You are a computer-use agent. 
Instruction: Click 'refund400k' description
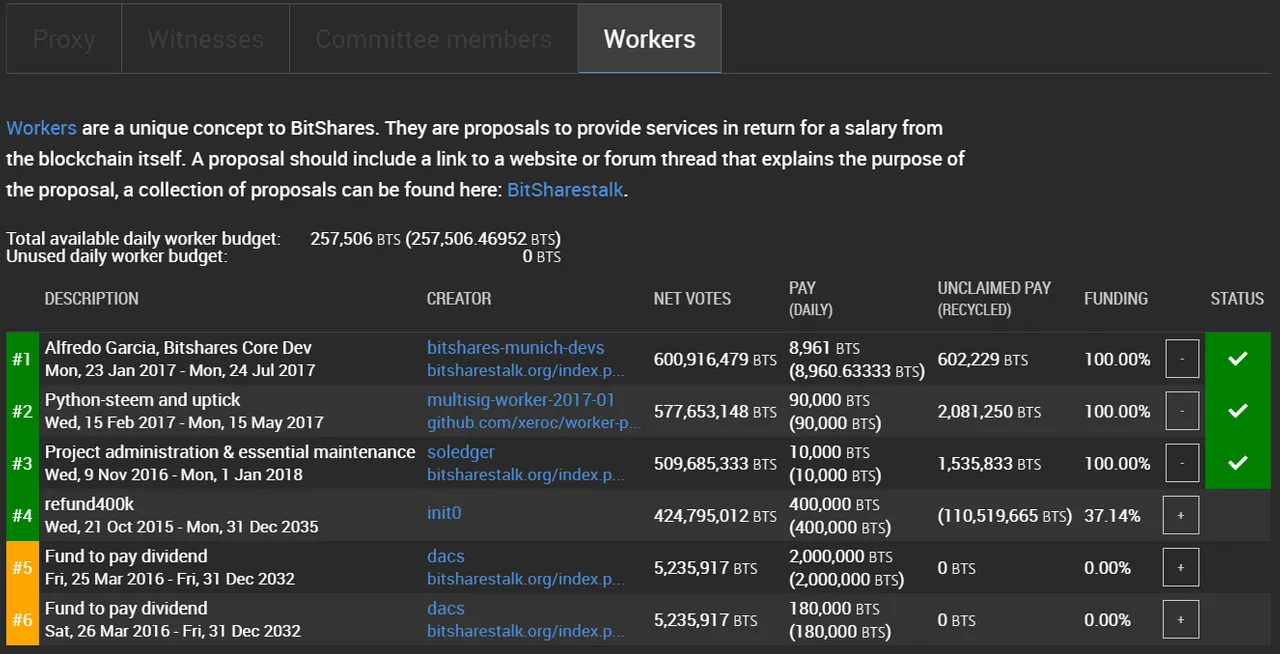pos(89,504)
